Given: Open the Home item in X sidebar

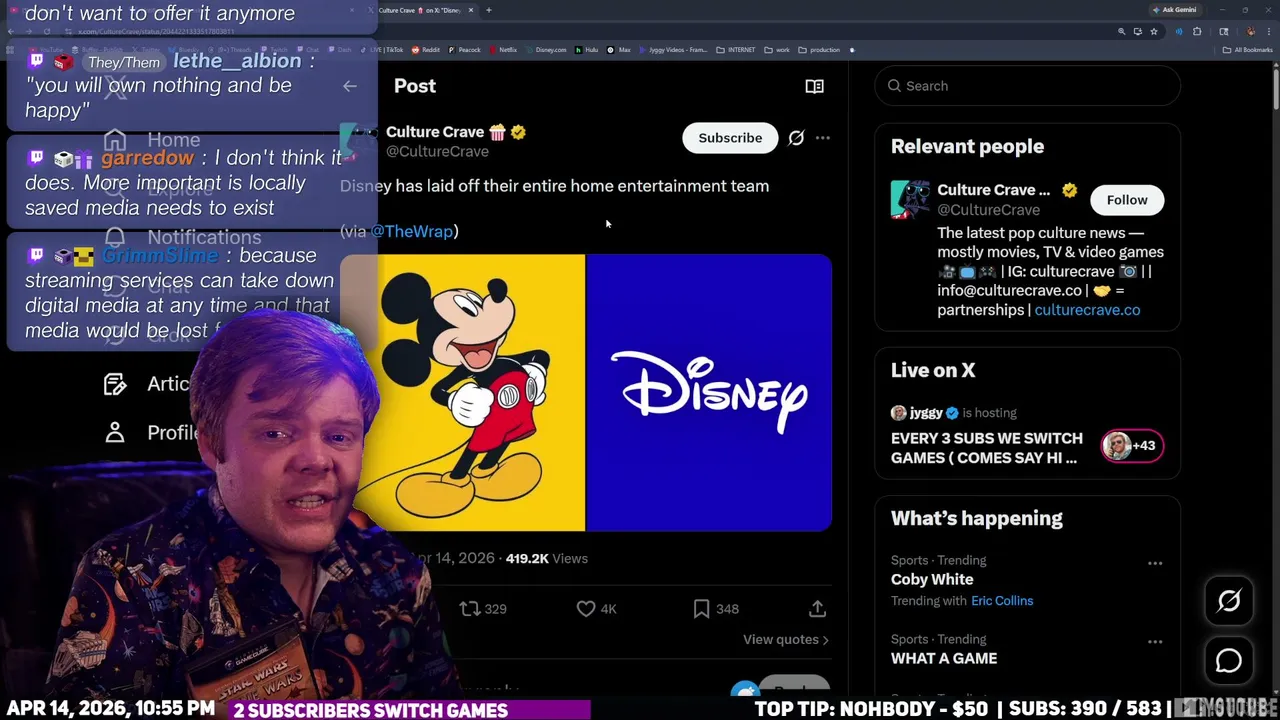Looking at the screenshot, I should tap(154, 140).
